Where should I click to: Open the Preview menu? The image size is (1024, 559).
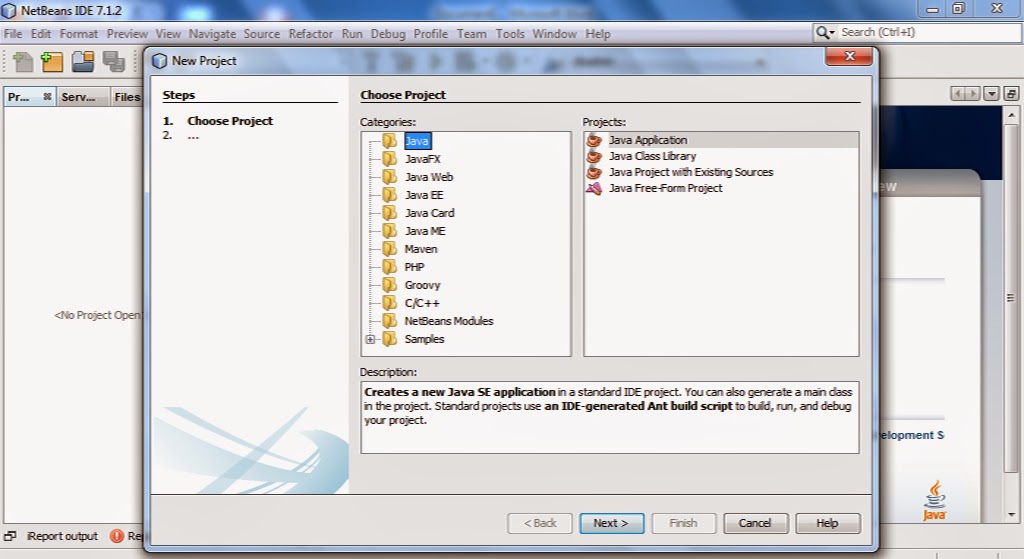127,33
